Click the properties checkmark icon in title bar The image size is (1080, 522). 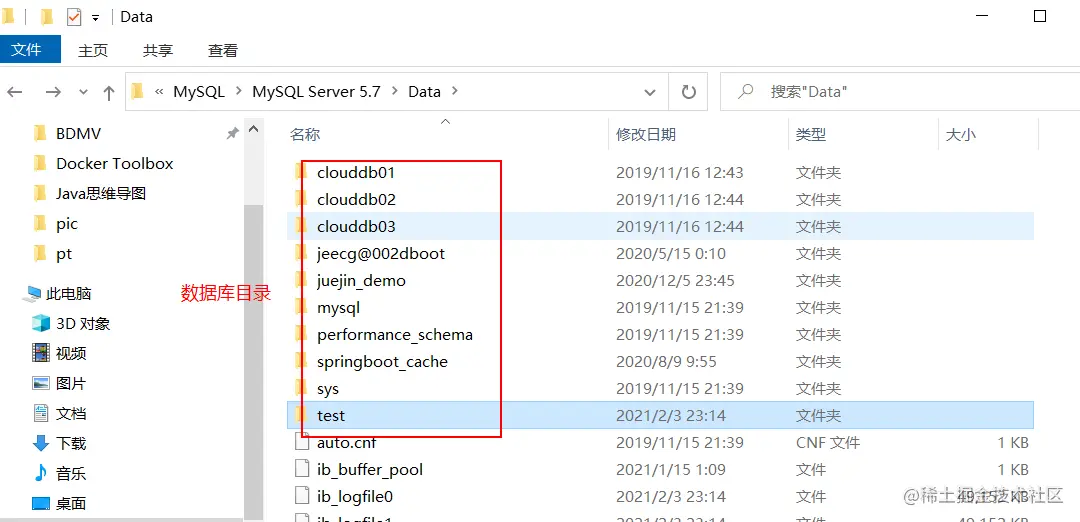tap(74, 17)
